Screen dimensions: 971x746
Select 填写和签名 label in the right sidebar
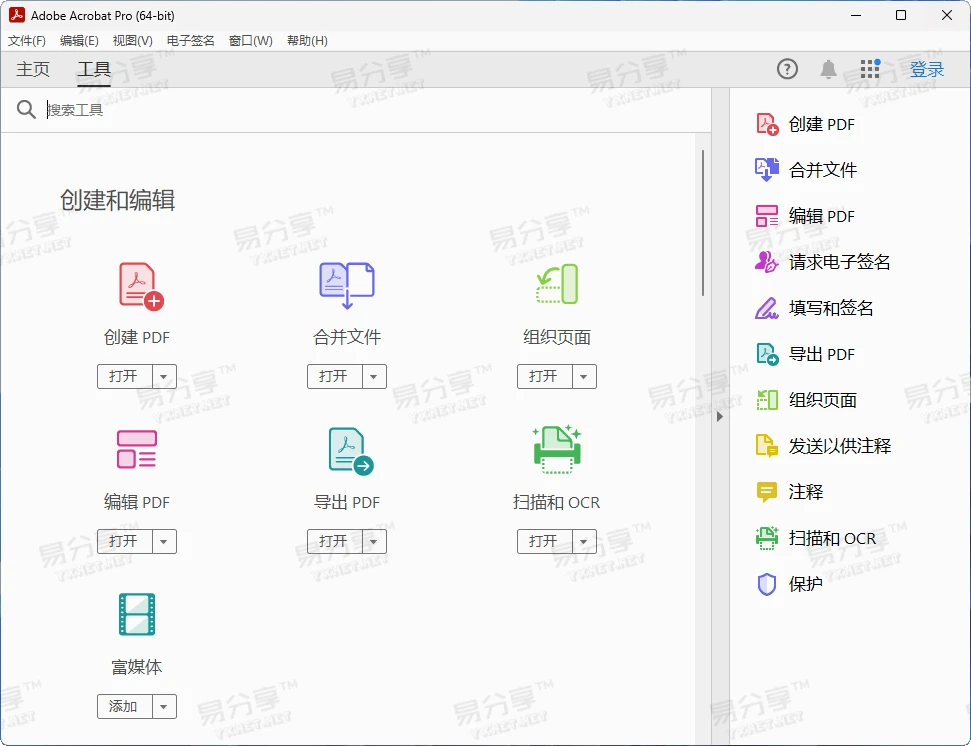click(831, 308)
